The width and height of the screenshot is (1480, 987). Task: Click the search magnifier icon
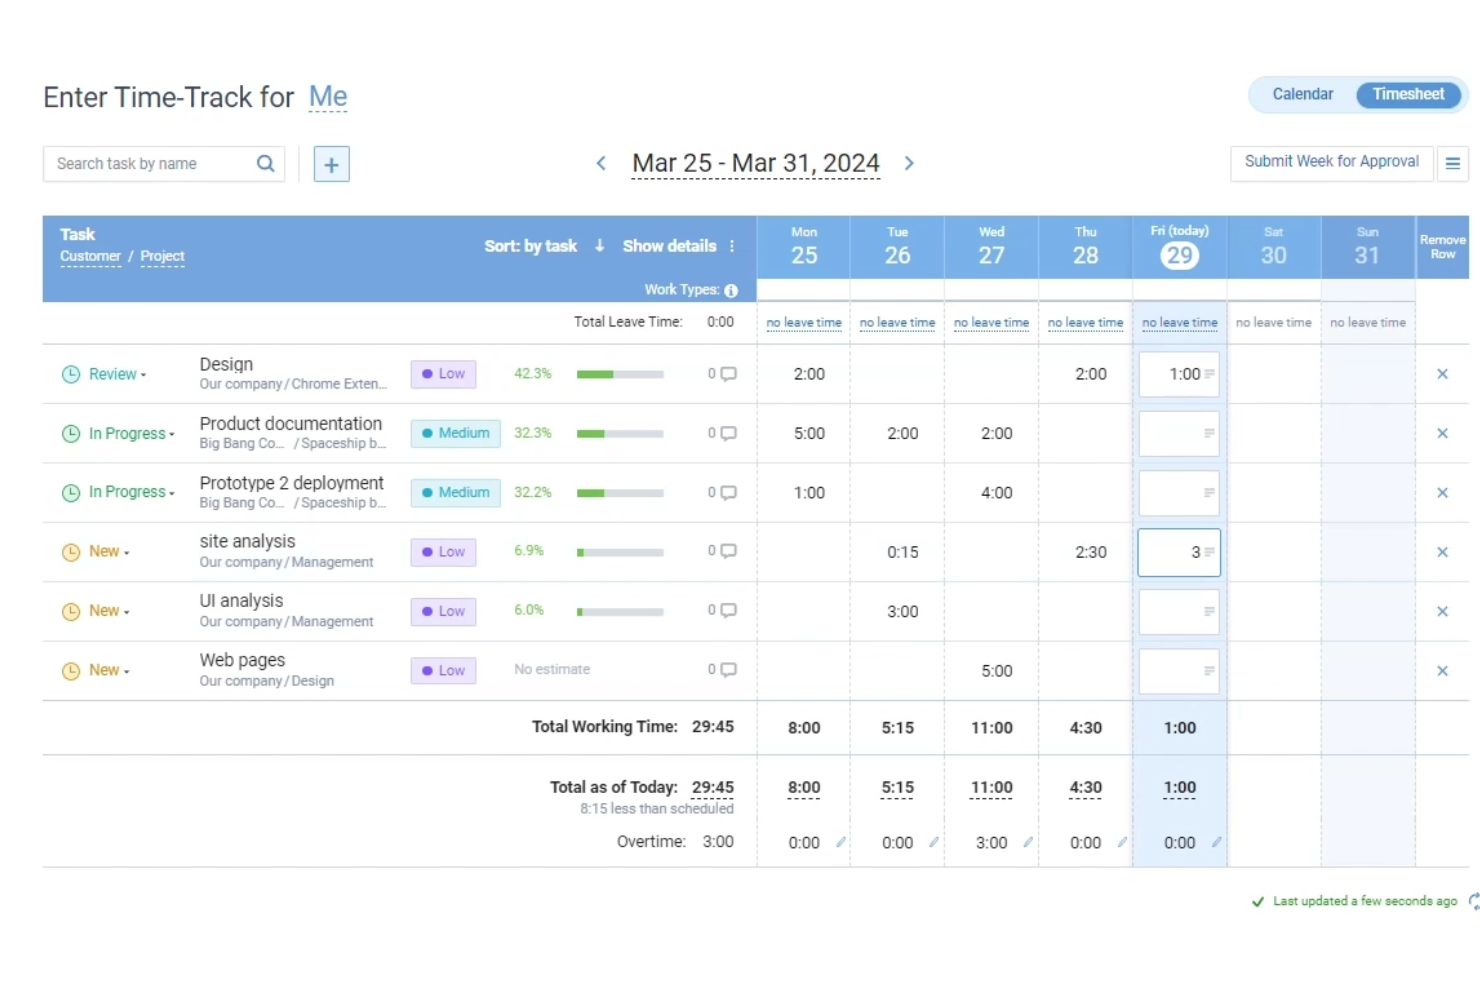click(265, 164)
